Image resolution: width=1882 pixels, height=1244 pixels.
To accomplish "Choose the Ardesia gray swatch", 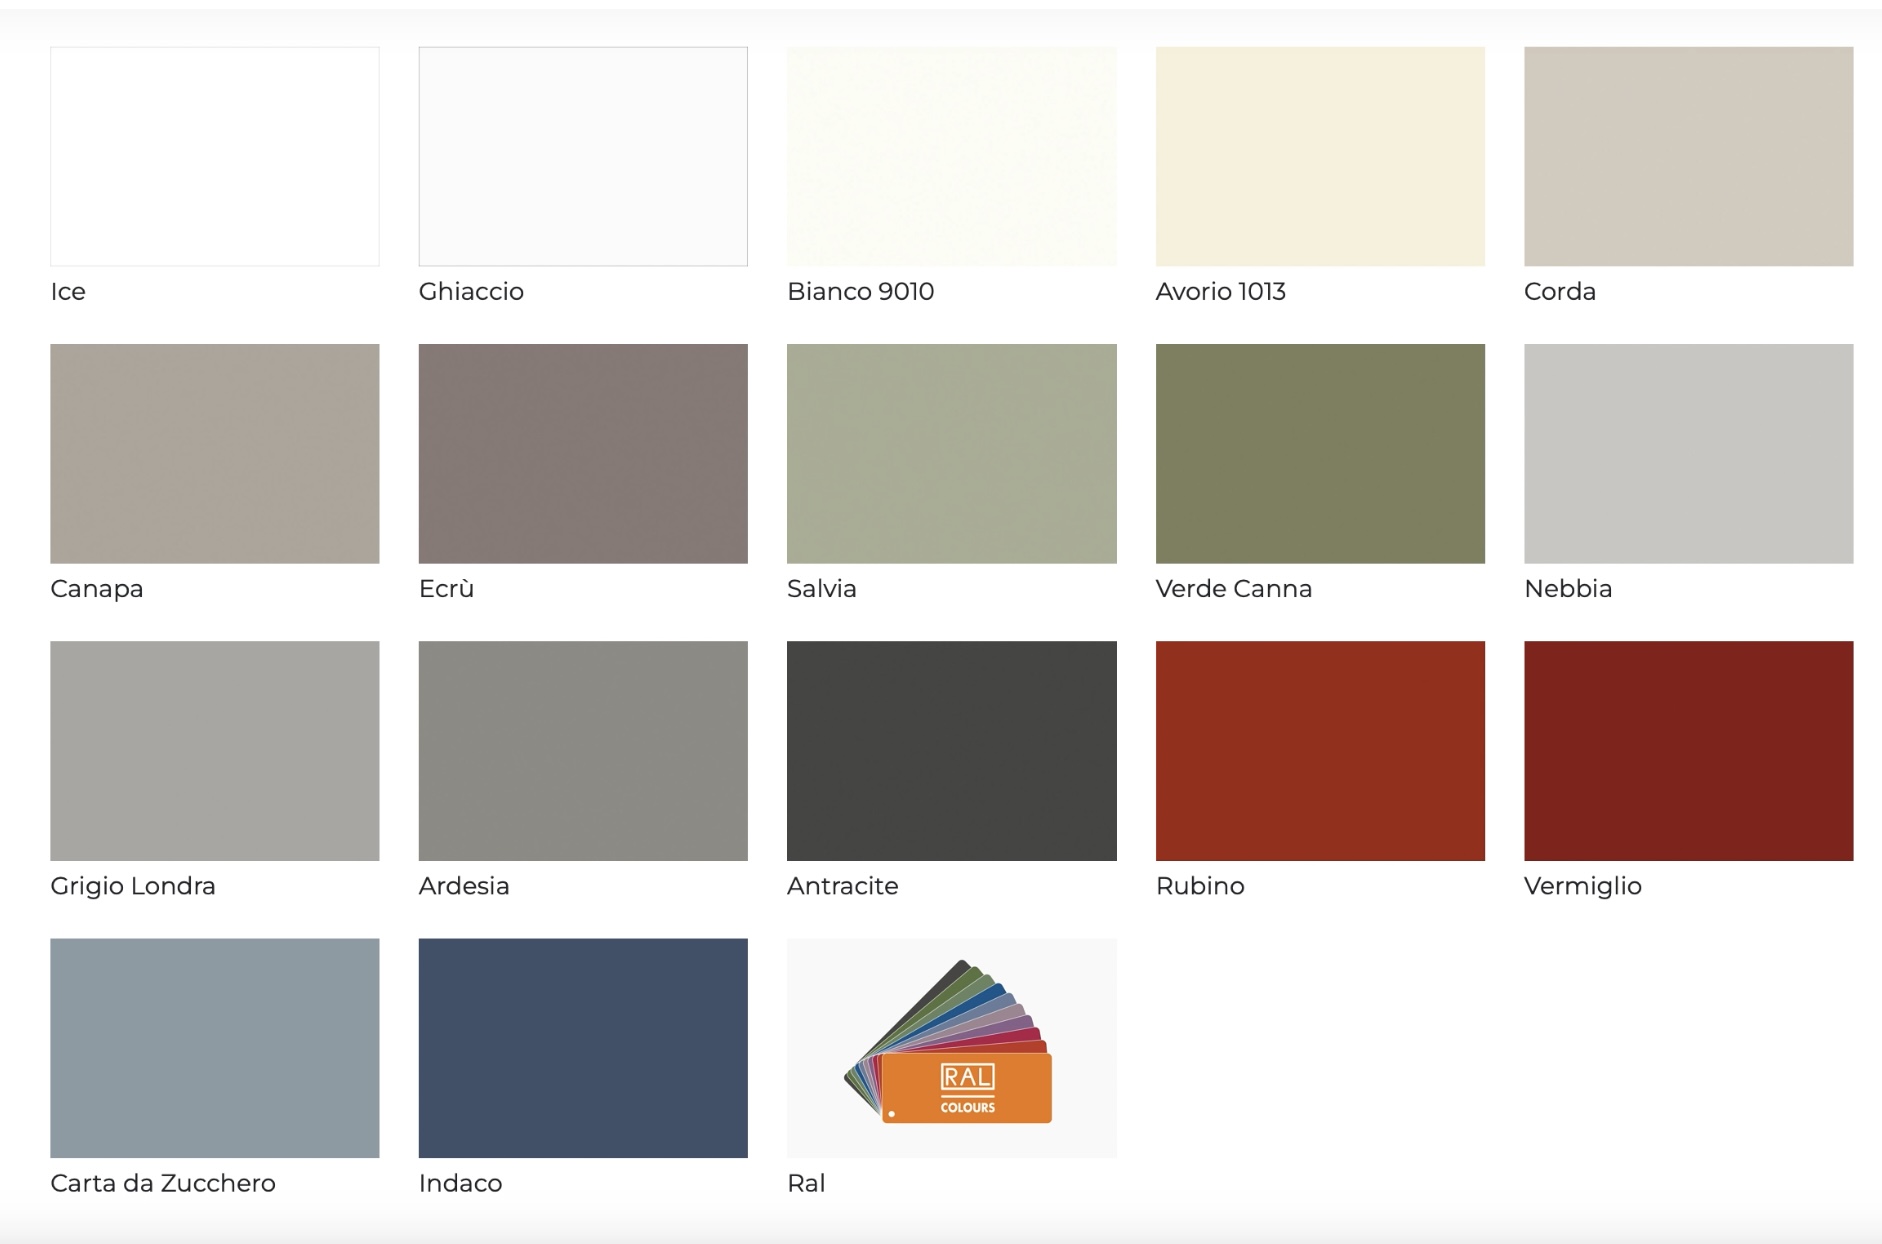I will 583,751.
